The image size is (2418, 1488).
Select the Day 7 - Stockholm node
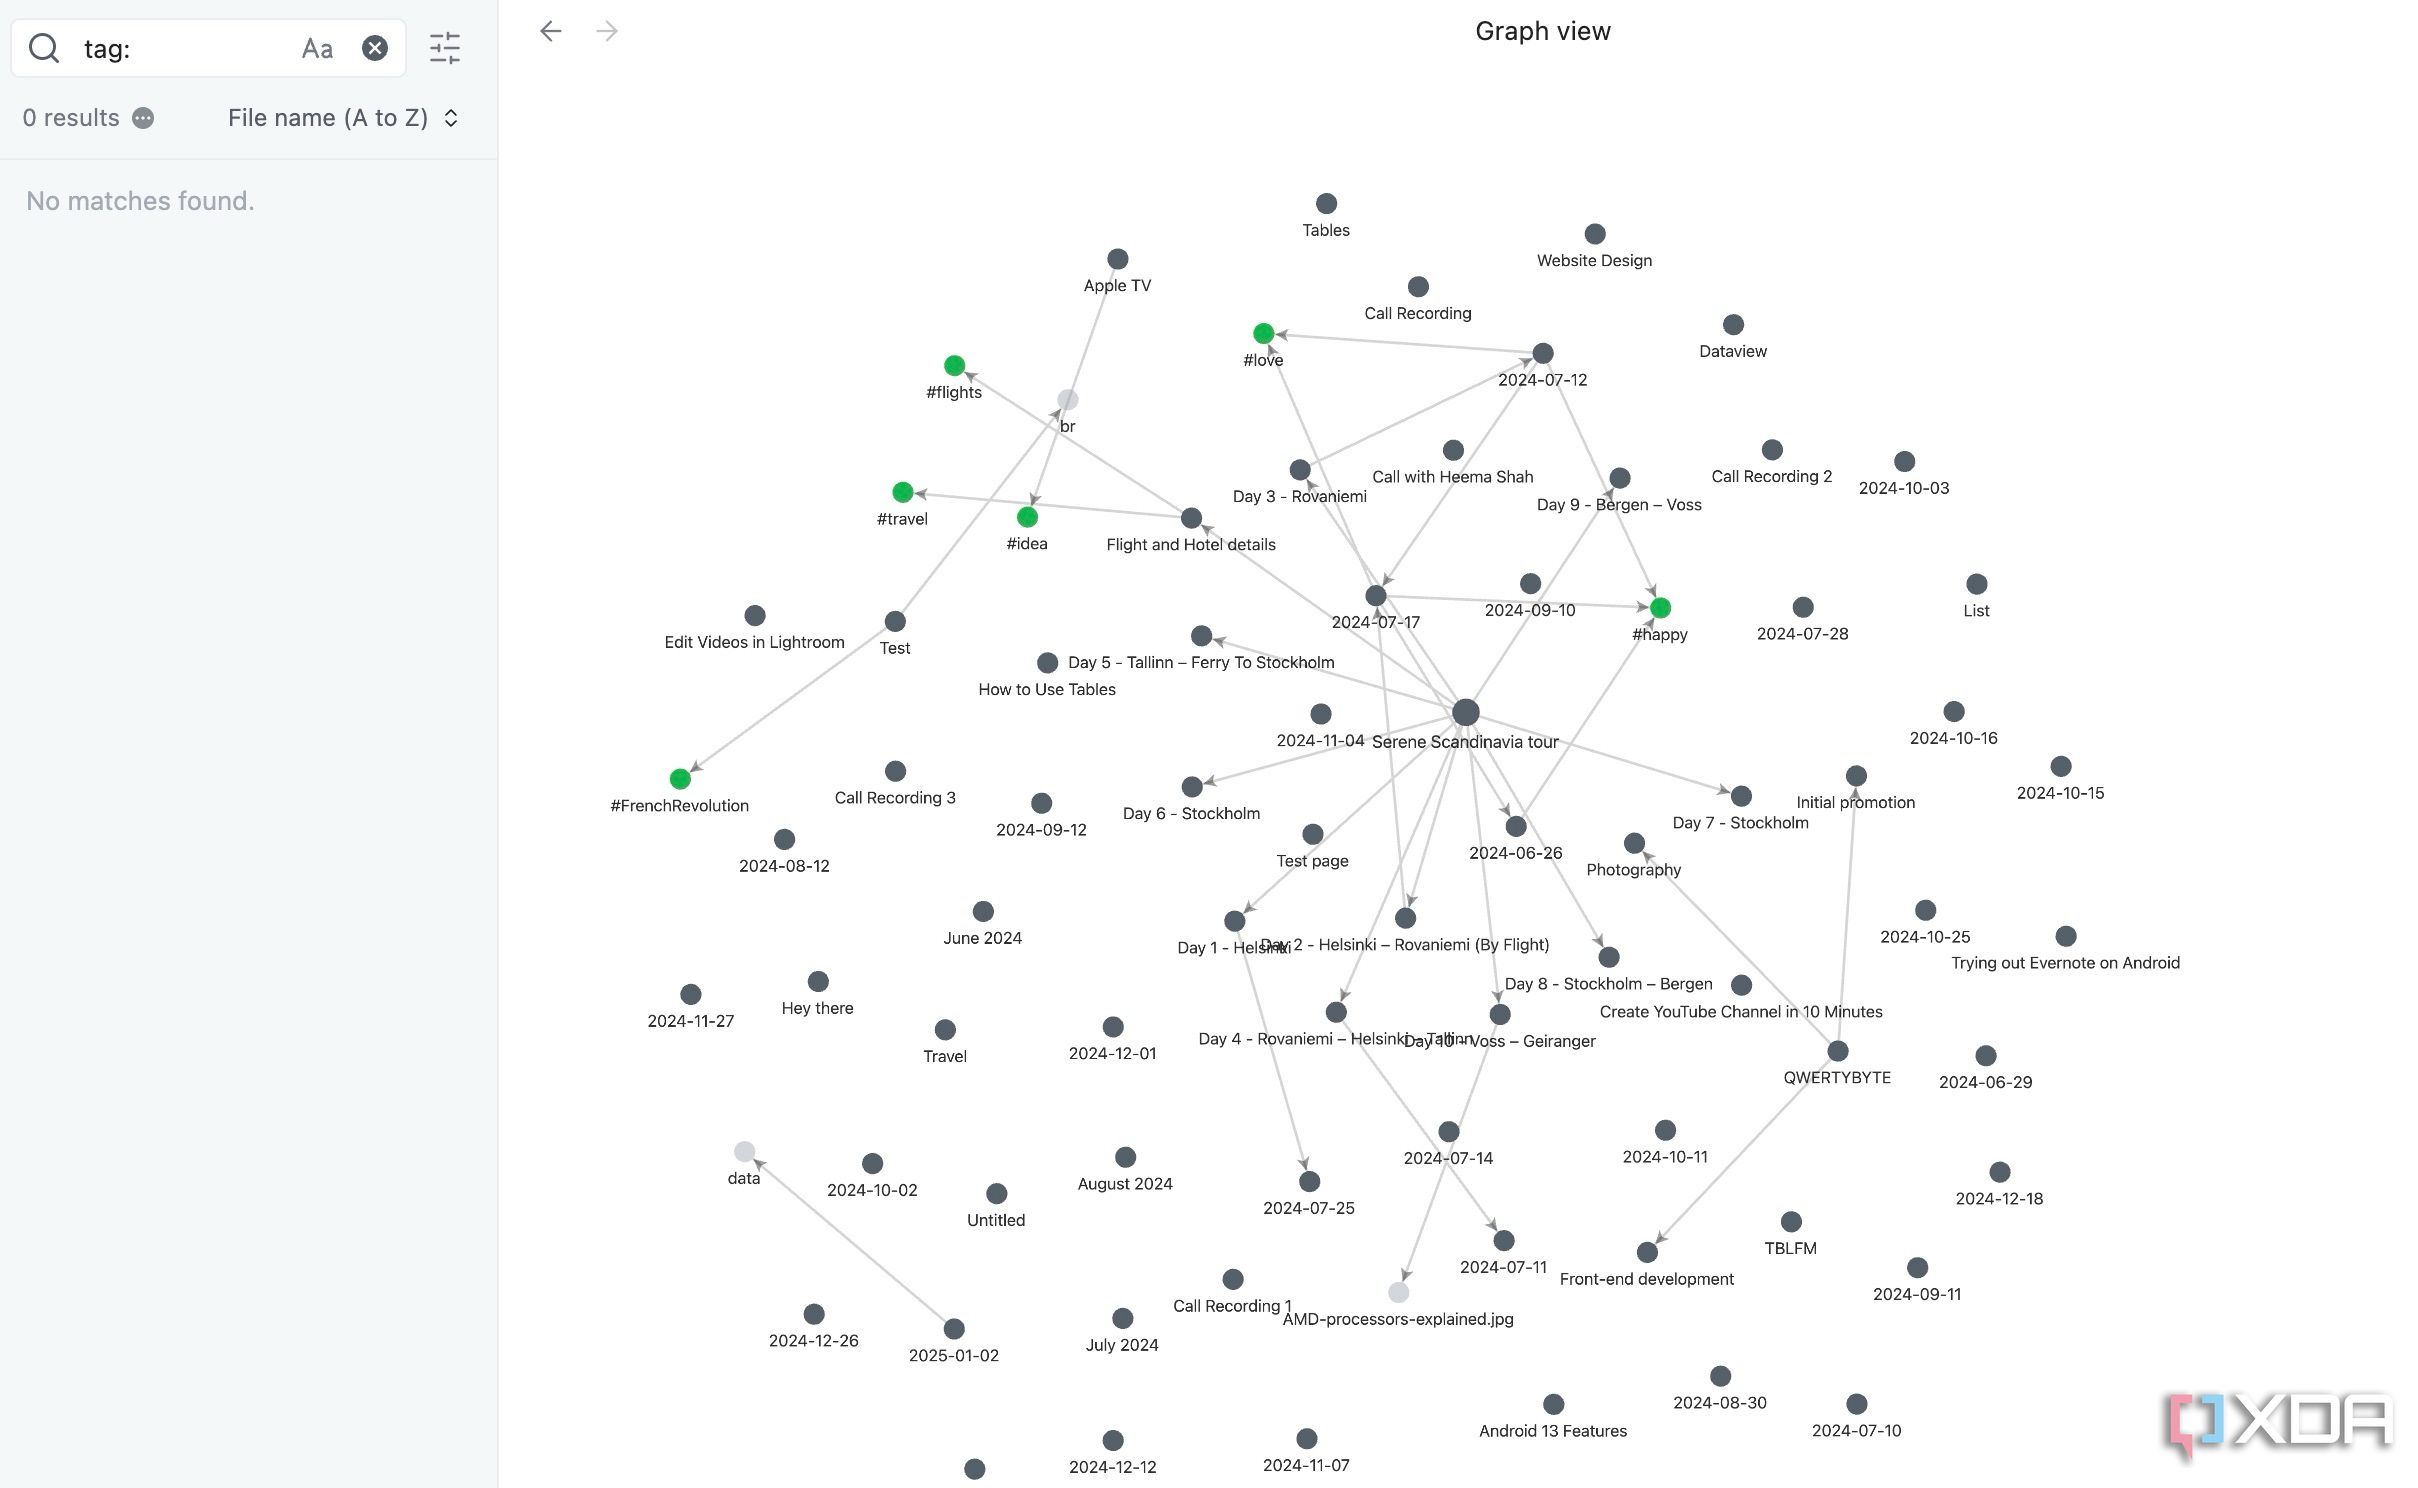[x=1741, y=796]
